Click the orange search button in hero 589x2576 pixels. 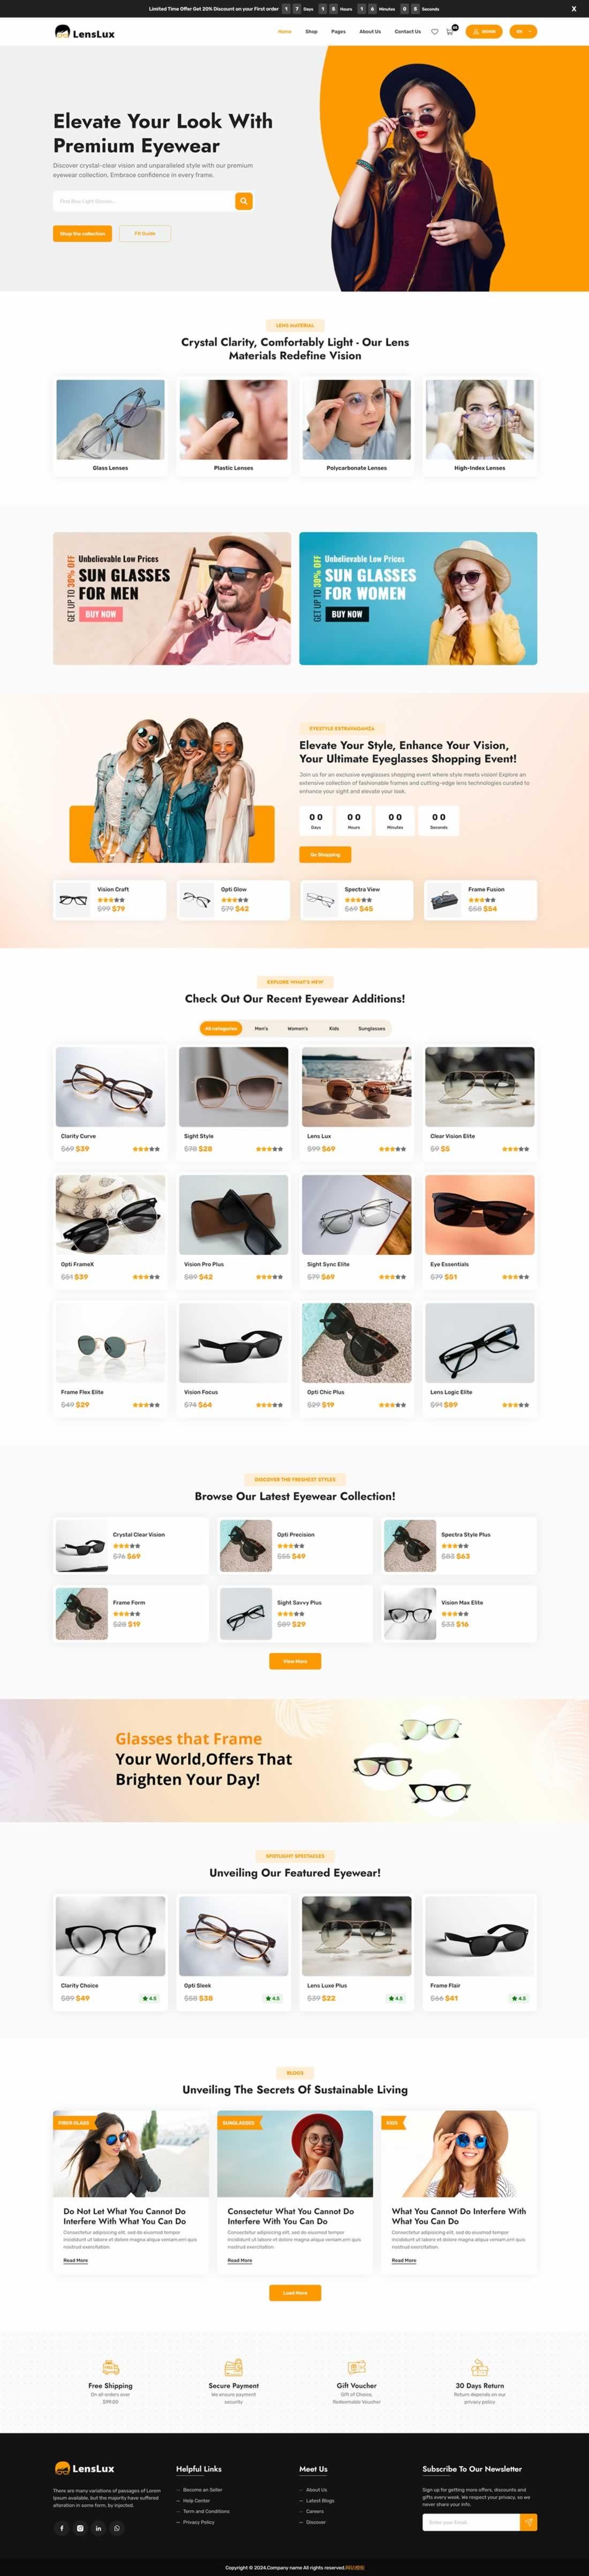[x=243, y=201]
